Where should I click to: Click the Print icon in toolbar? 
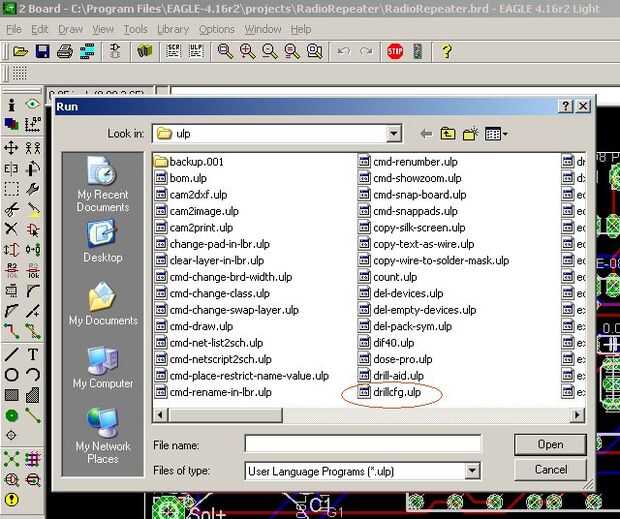[64, 51]
